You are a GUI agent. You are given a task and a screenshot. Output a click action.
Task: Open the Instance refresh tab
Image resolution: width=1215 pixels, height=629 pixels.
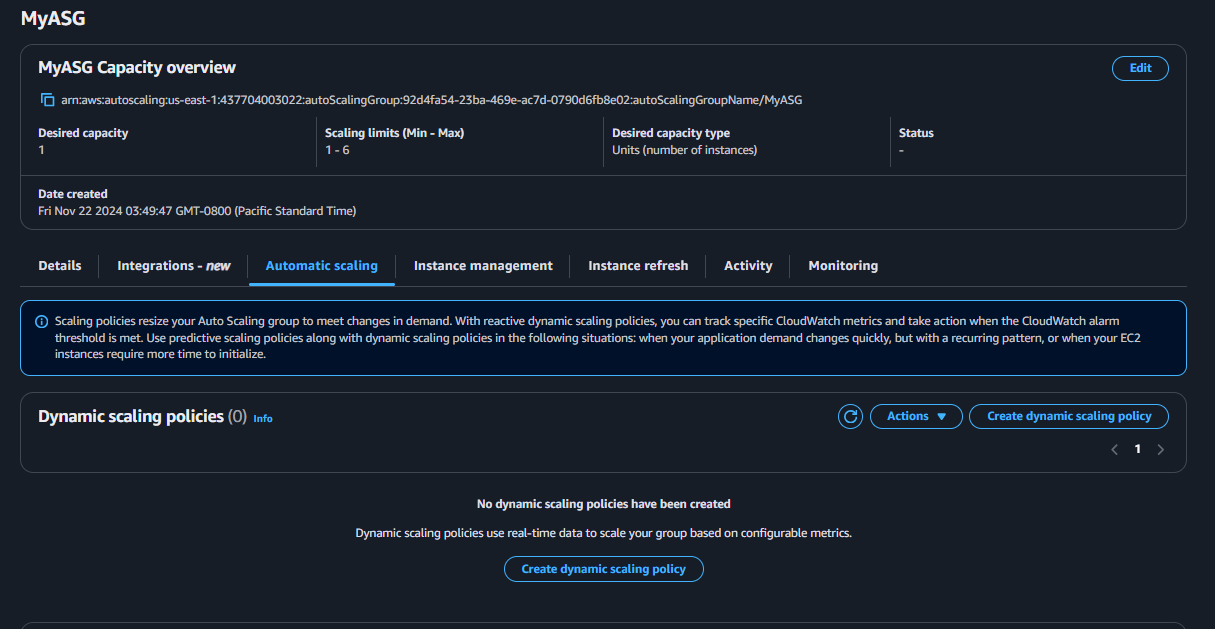[x=638, y=266]
